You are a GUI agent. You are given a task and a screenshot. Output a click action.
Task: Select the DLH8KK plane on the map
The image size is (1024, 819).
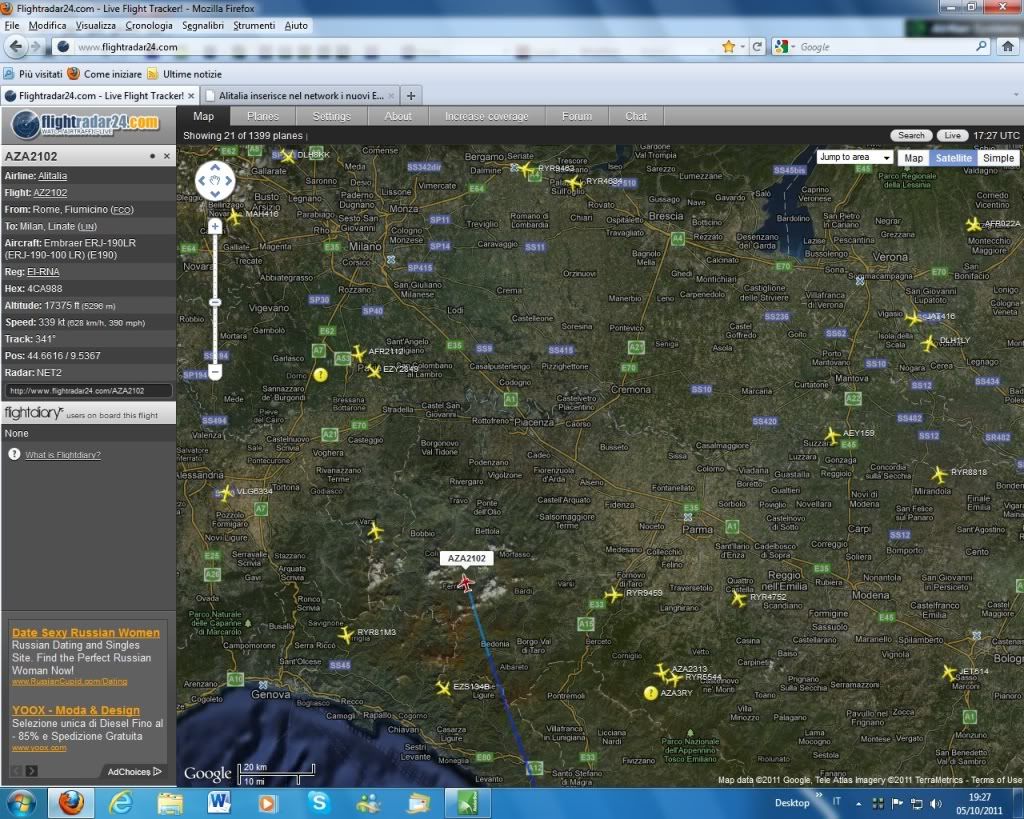(x=287, y=156)
